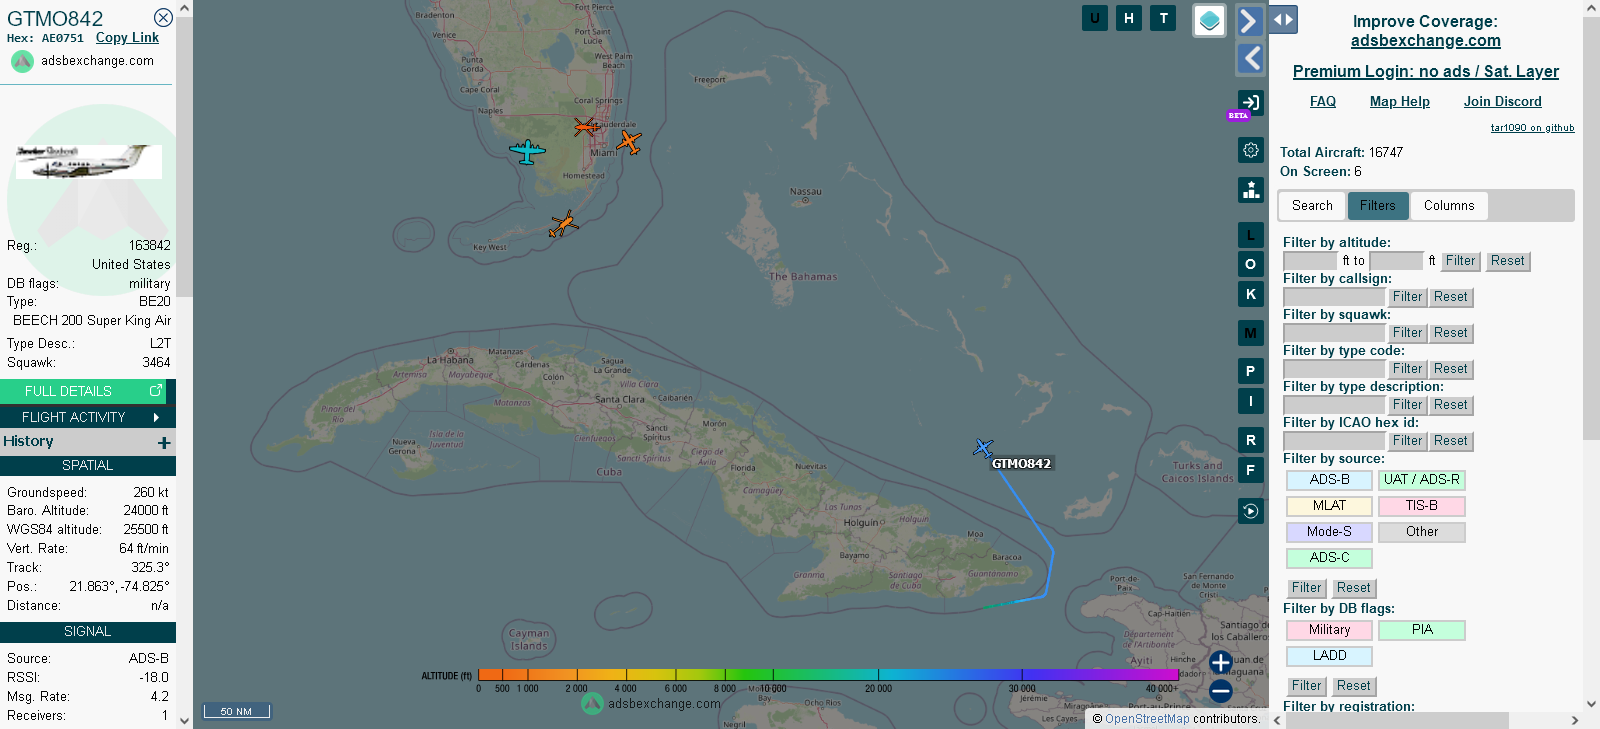Open the map layer selector icon
The image size is (1600, 729).
click(x=1210, y=20)
